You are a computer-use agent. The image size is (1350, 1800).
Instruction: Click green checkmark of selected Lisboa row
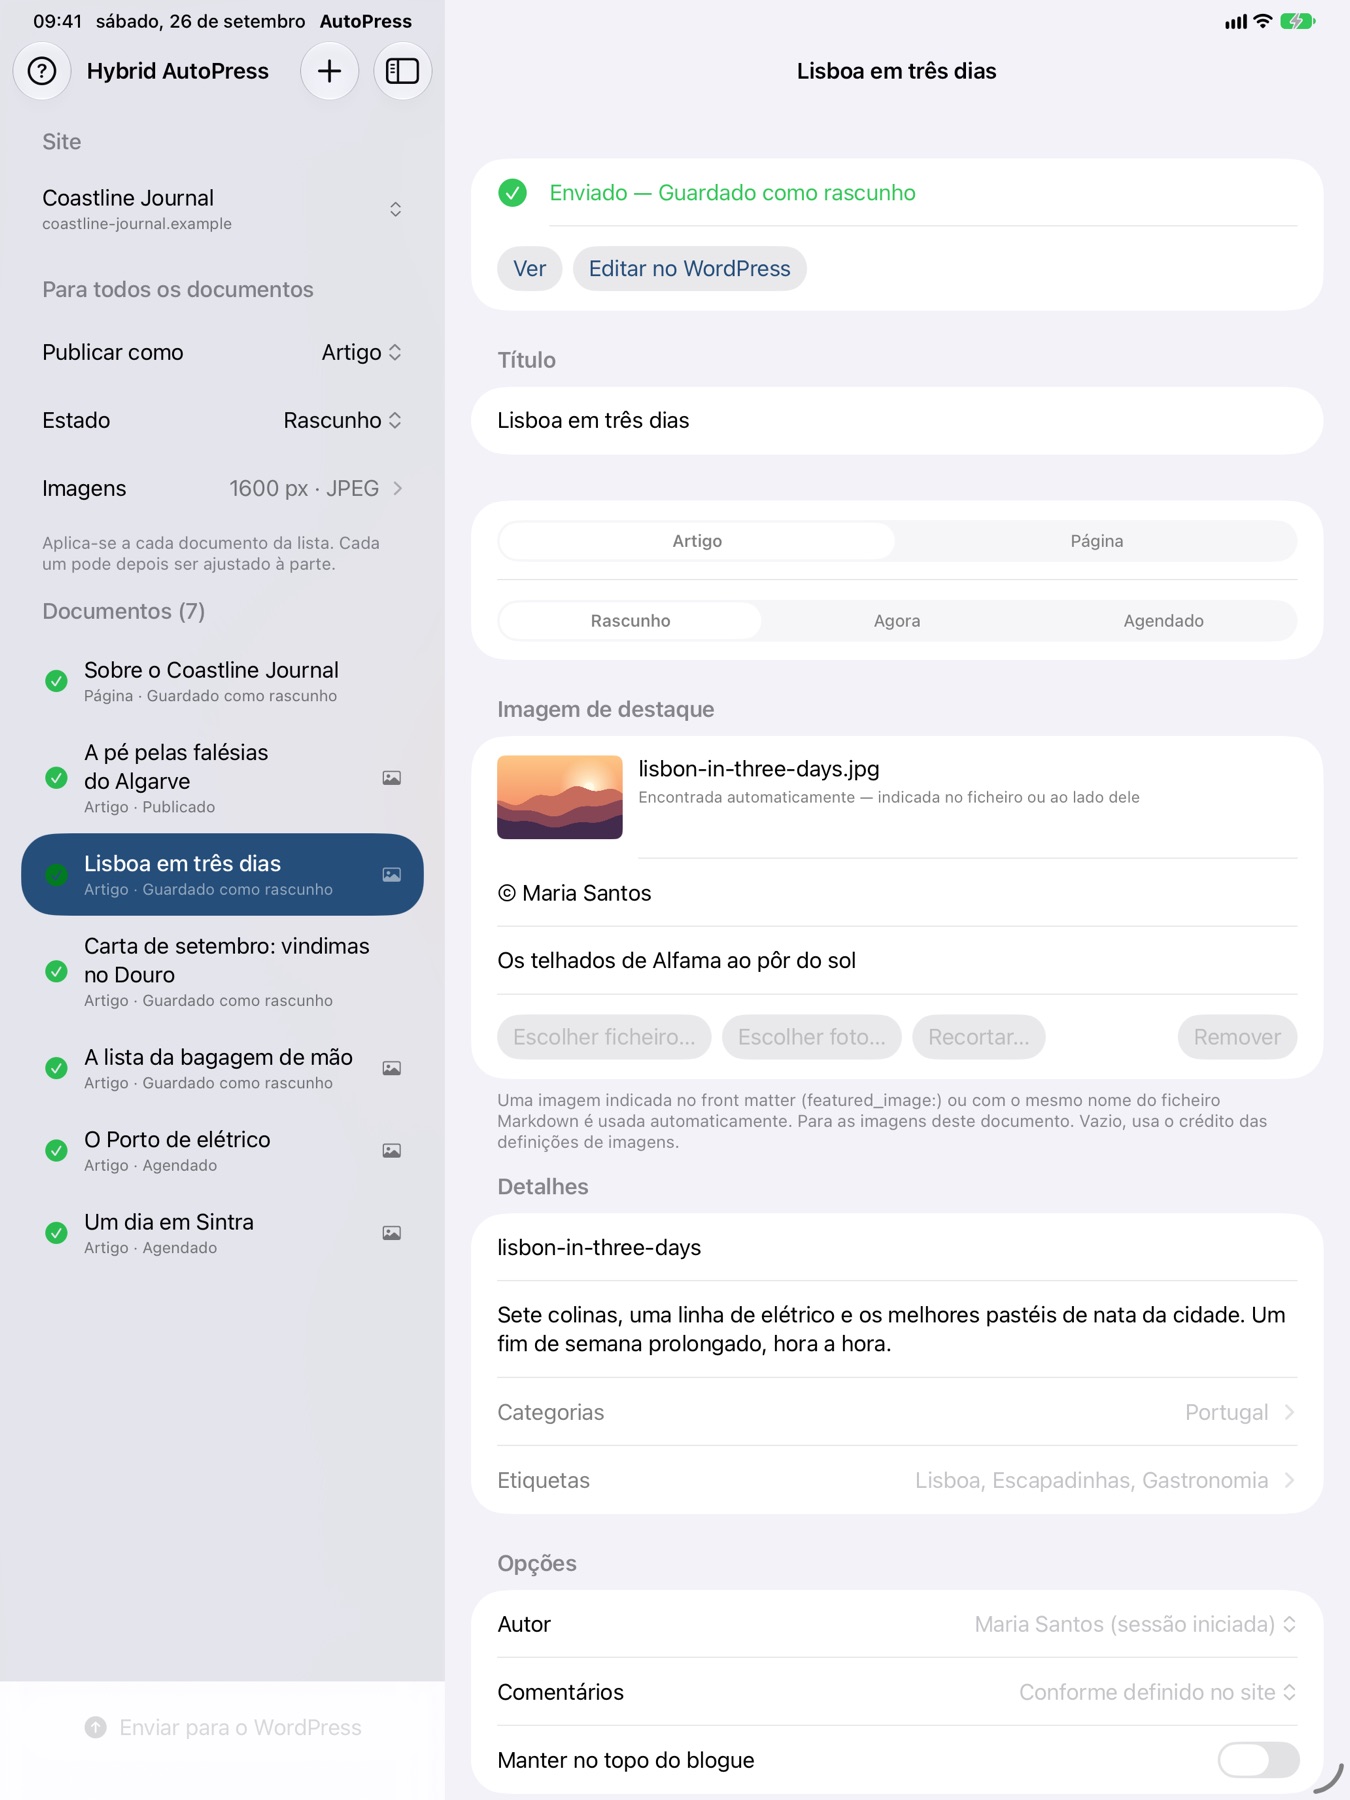point(57,874)
